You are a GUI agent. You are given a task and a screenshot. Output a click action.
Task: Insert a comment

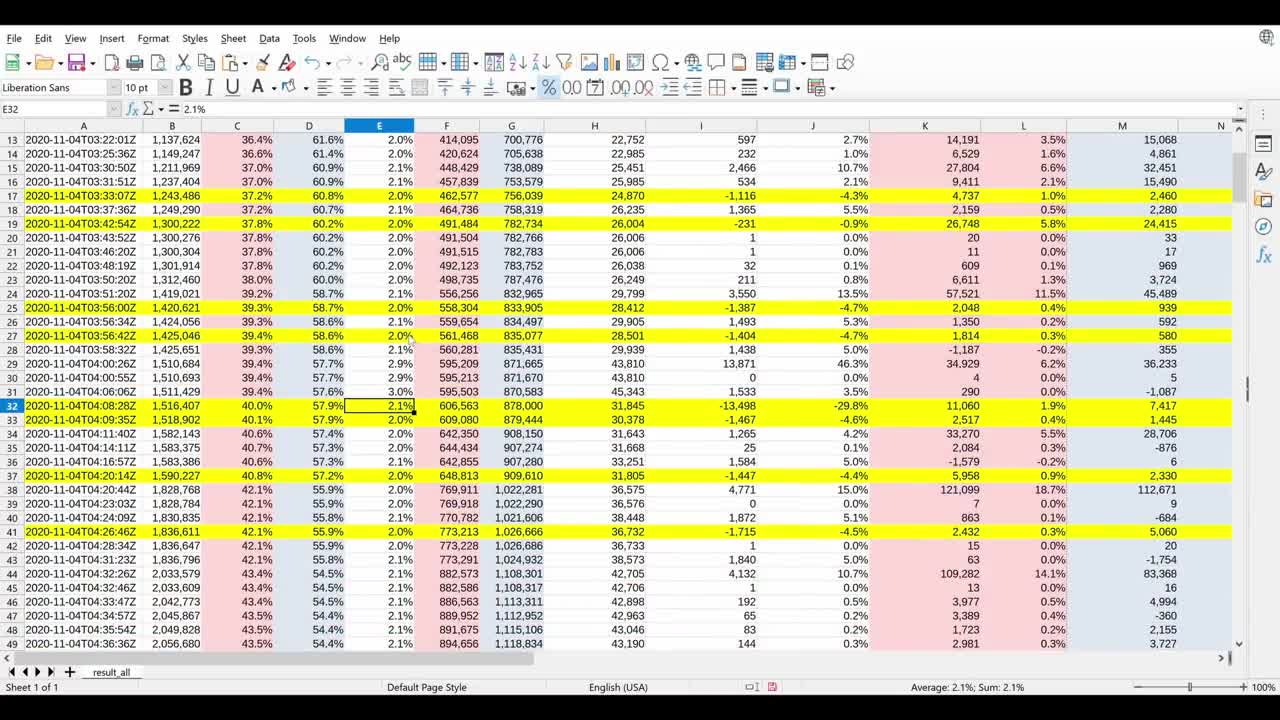716,62
